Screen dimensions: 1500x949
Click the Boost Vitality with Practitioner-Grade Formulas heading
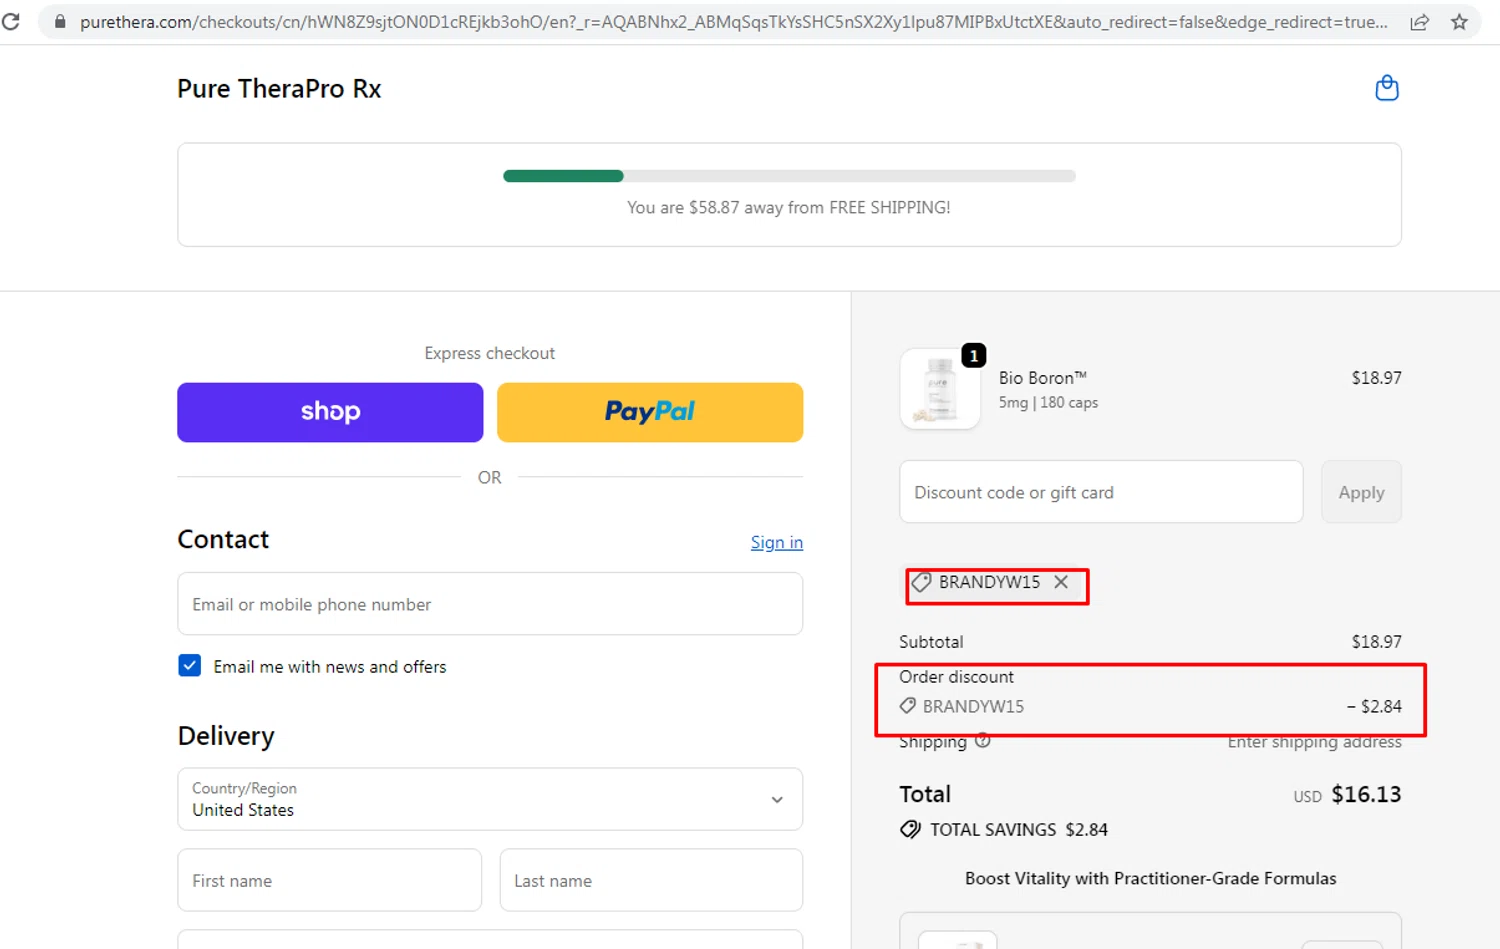coord(1150,878)
